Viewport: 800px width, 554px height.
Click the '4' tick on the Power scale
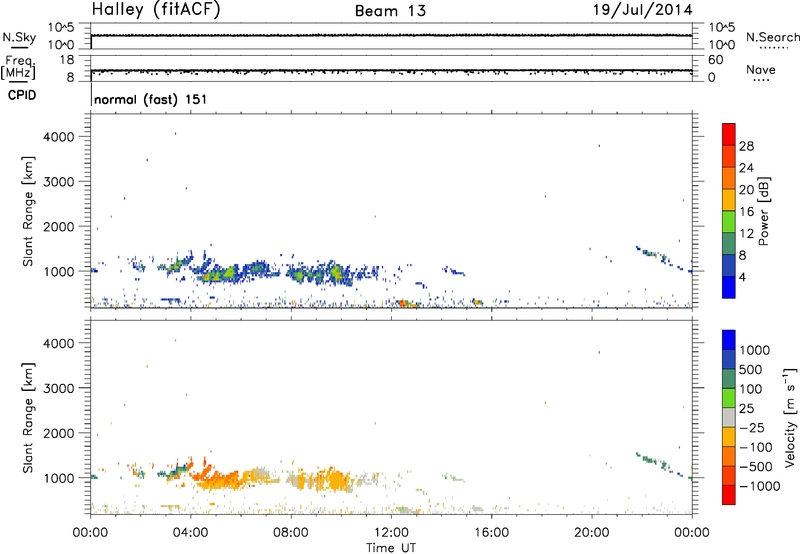click(x=742, y=277)
